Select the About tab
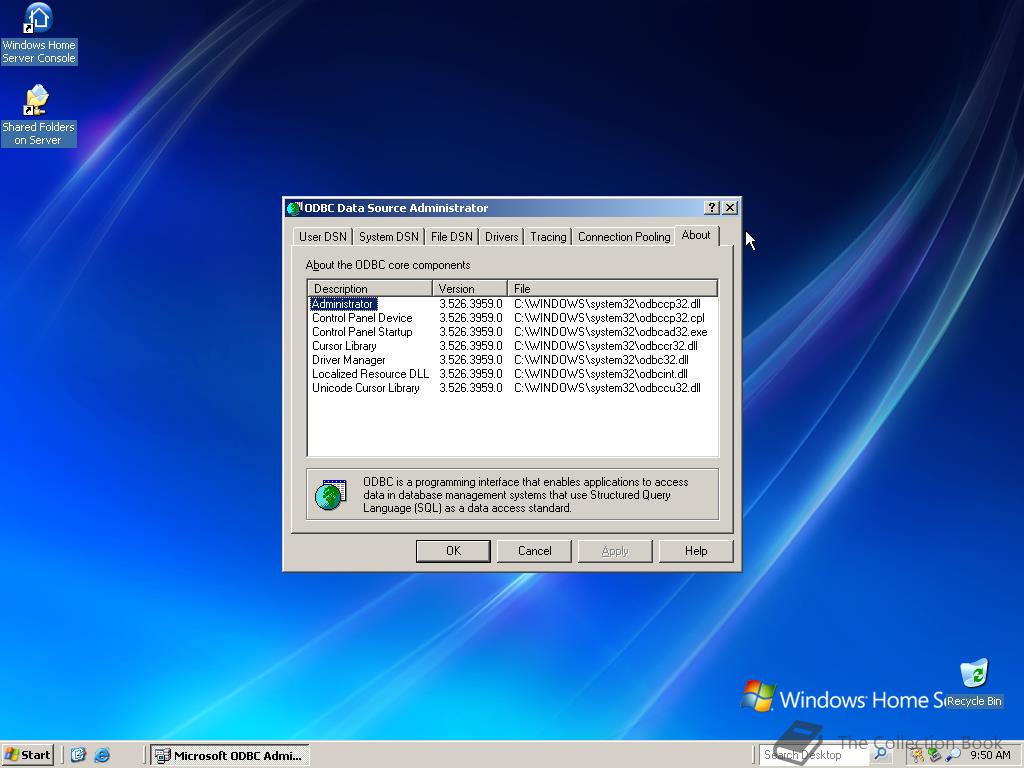1024x768 pixels. click(x=696, y=235)
